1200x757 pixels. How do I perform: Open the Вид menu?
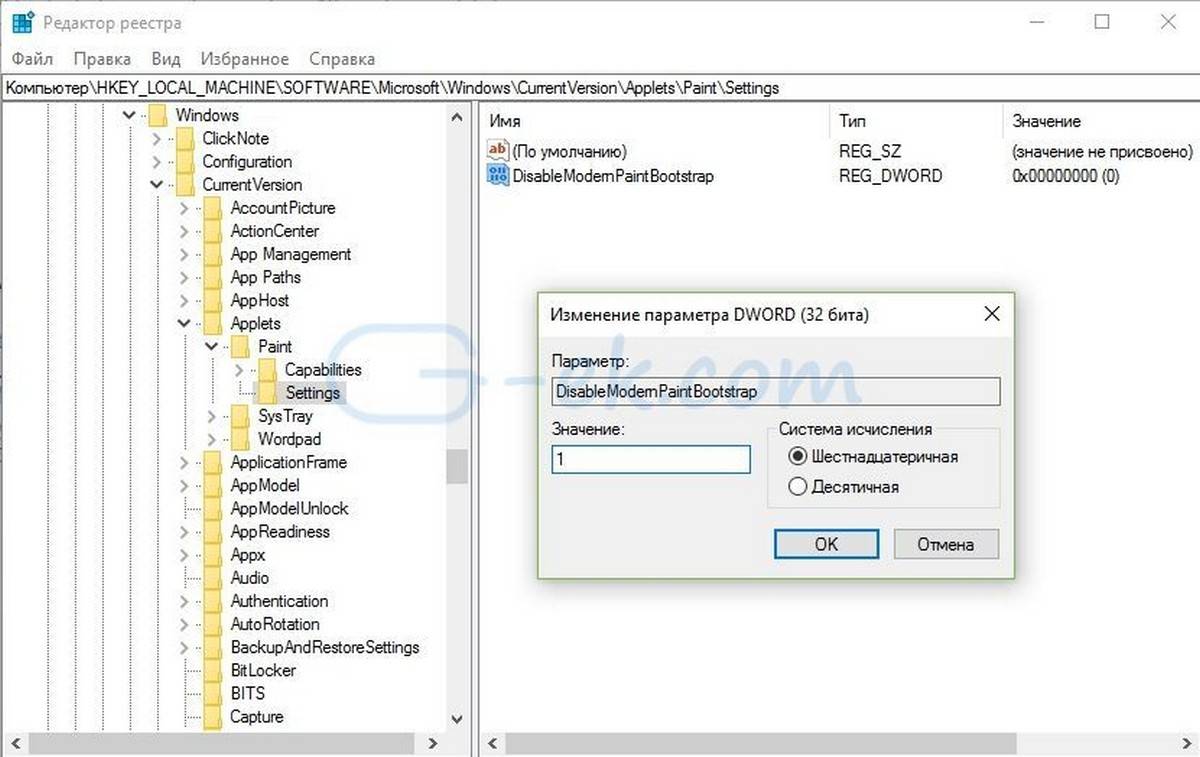pyautogui.click(x=166, y=59)
